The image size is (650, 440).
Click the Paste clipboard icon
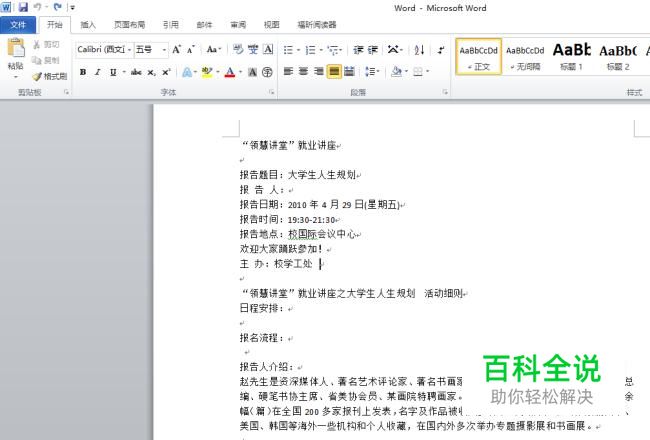point(16,48)
